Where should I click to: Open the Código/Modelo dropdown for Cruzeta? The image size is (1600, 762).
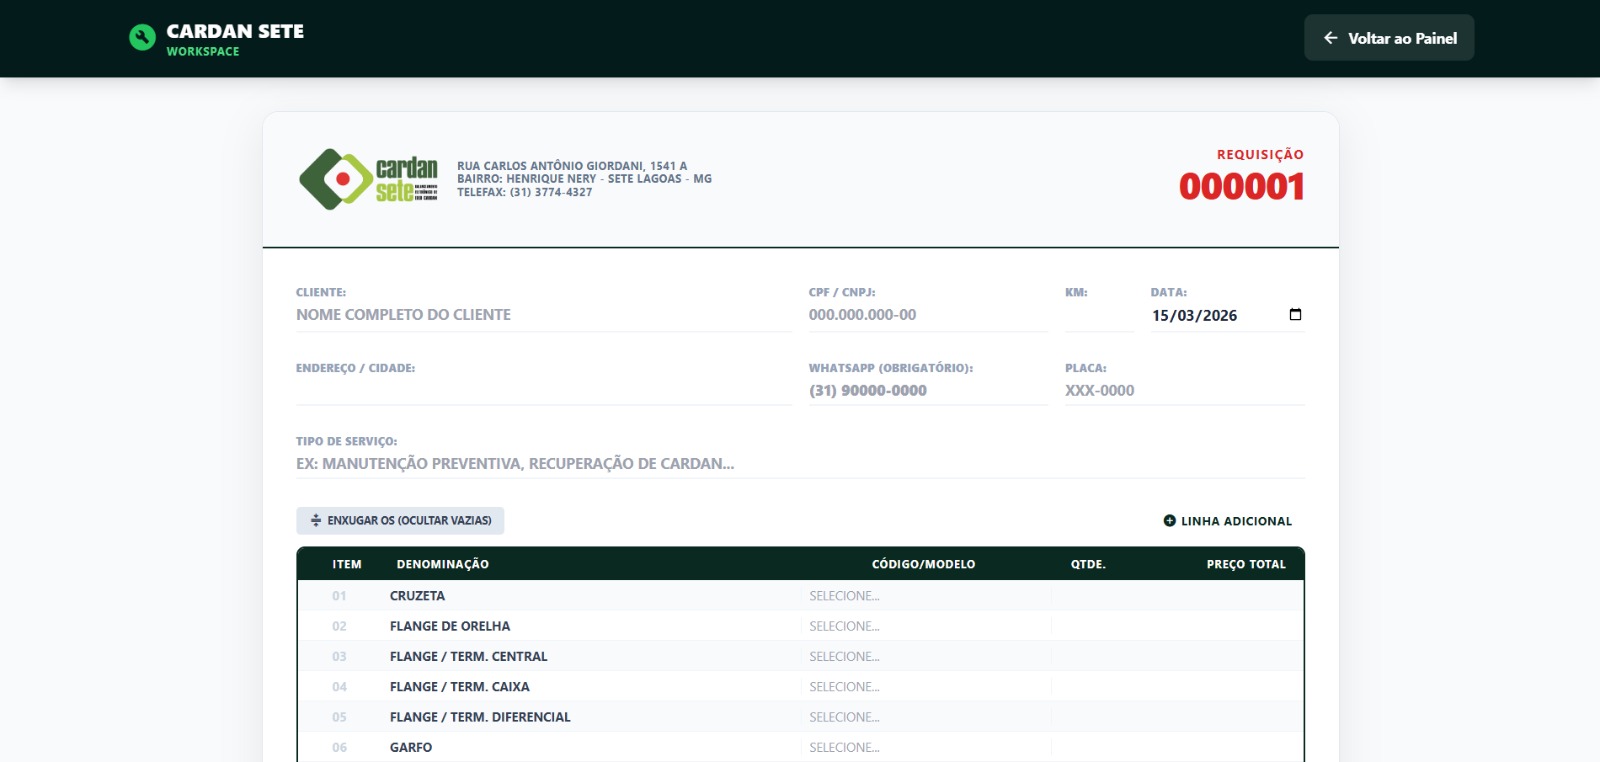click(925, 596)
